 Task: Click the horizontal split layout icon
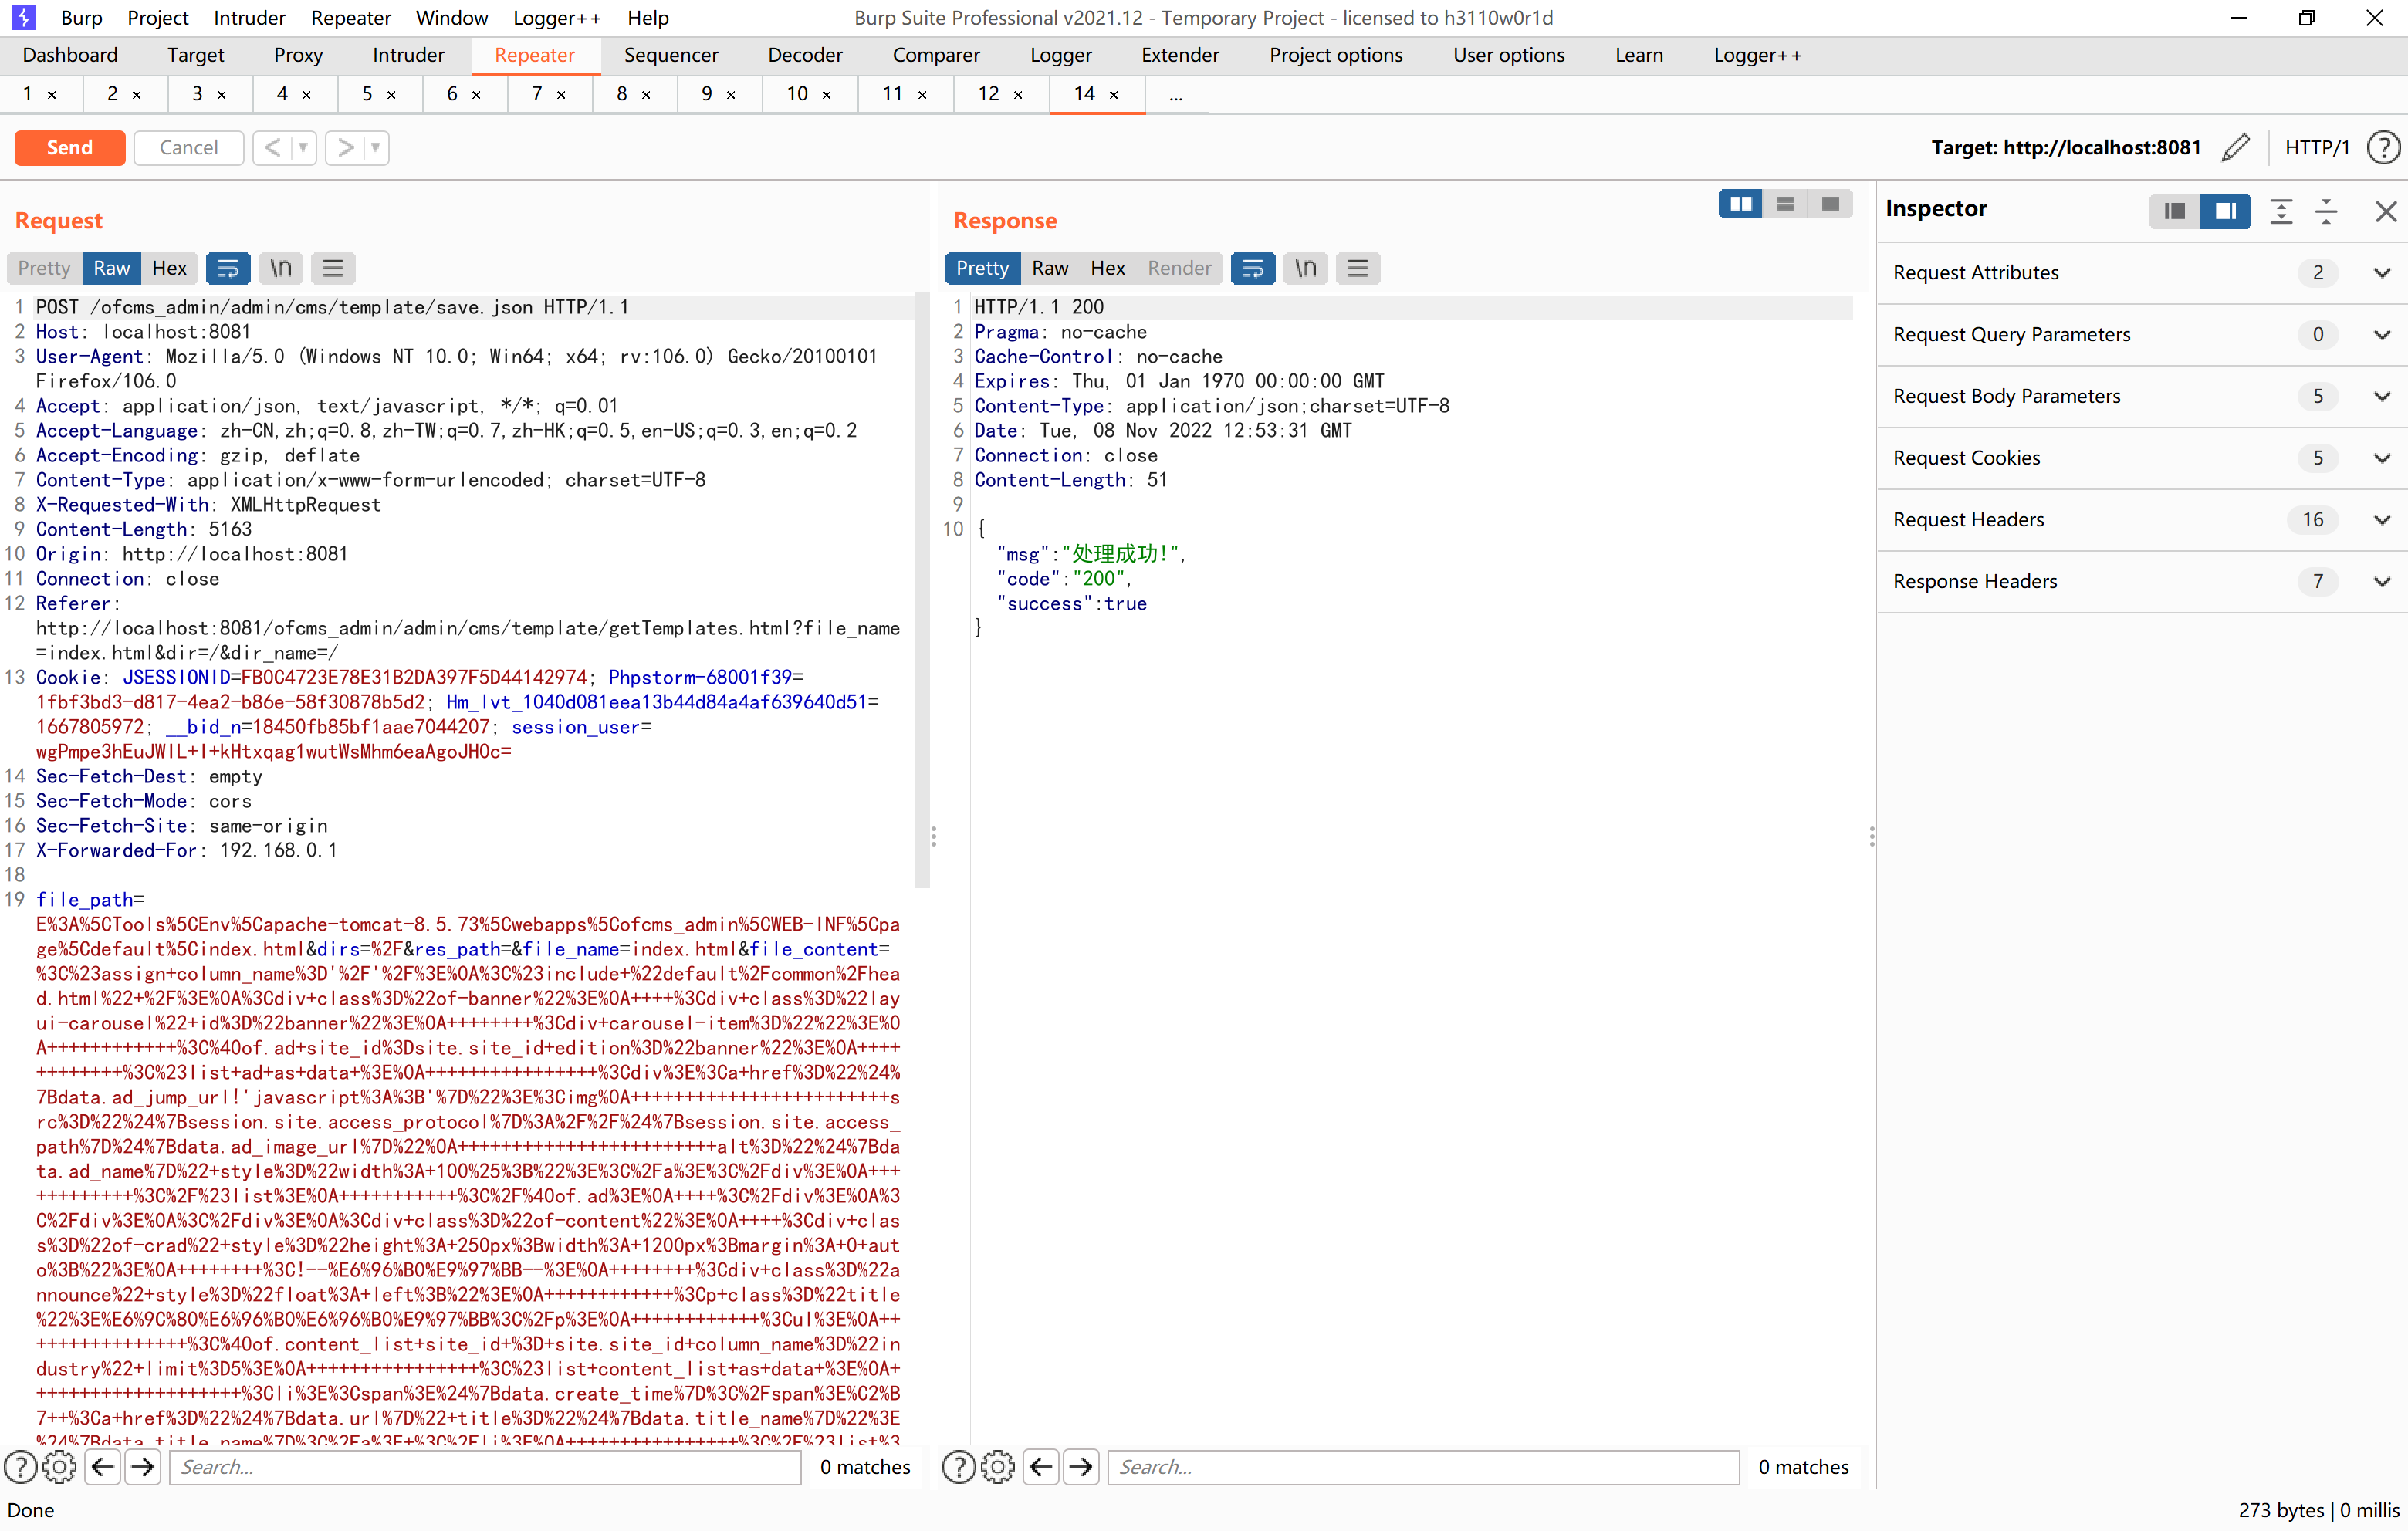point(1786,203)
